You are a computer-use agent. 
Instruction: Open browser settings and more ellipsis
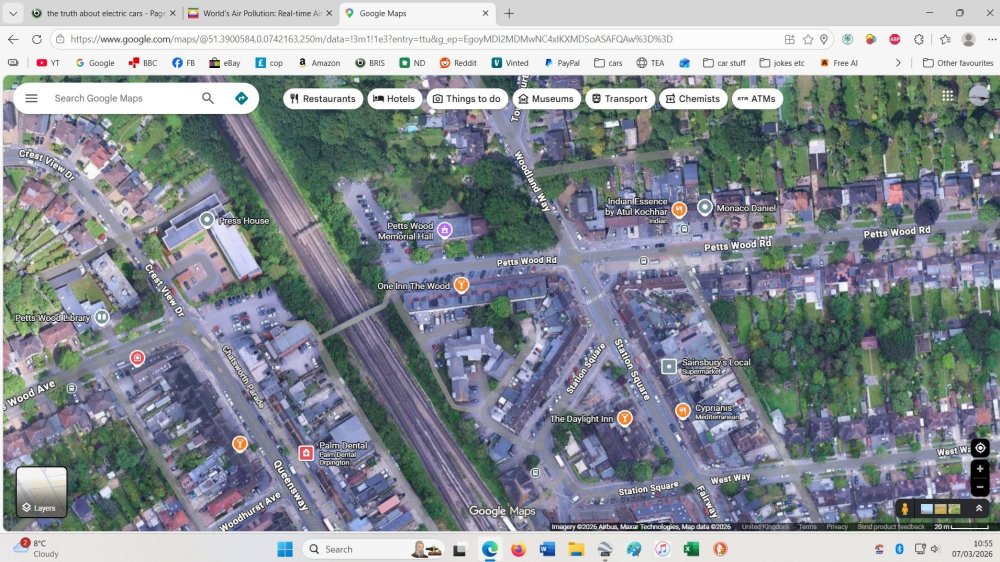pyautogui.click(x=992, y=40)
